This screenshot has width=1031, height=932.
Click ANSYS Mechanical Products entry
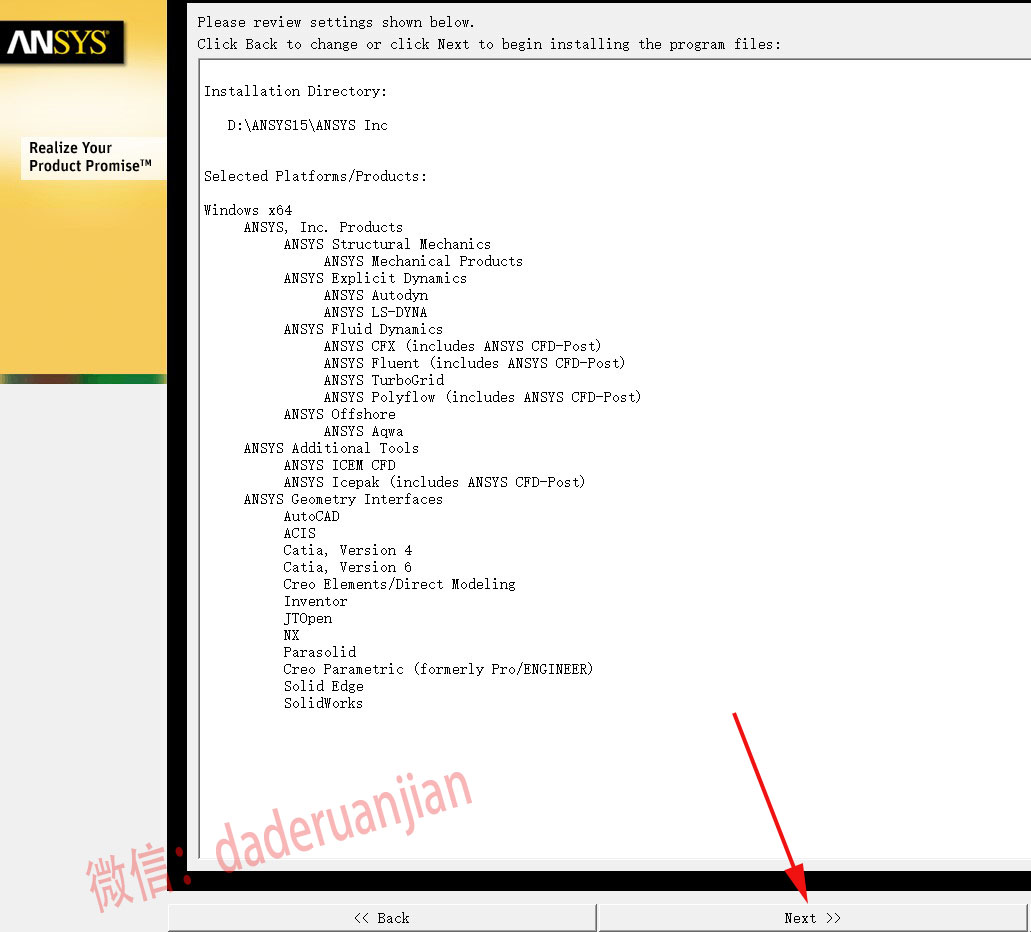423,261
